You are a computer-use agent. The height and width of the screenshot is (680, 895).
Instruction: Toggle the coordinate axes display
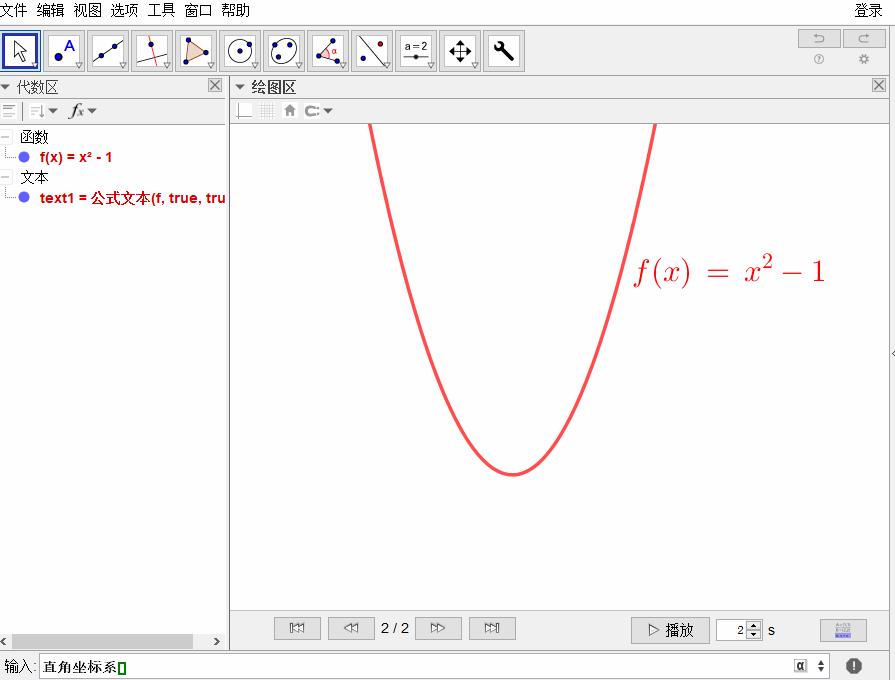[x=245, y=111]
